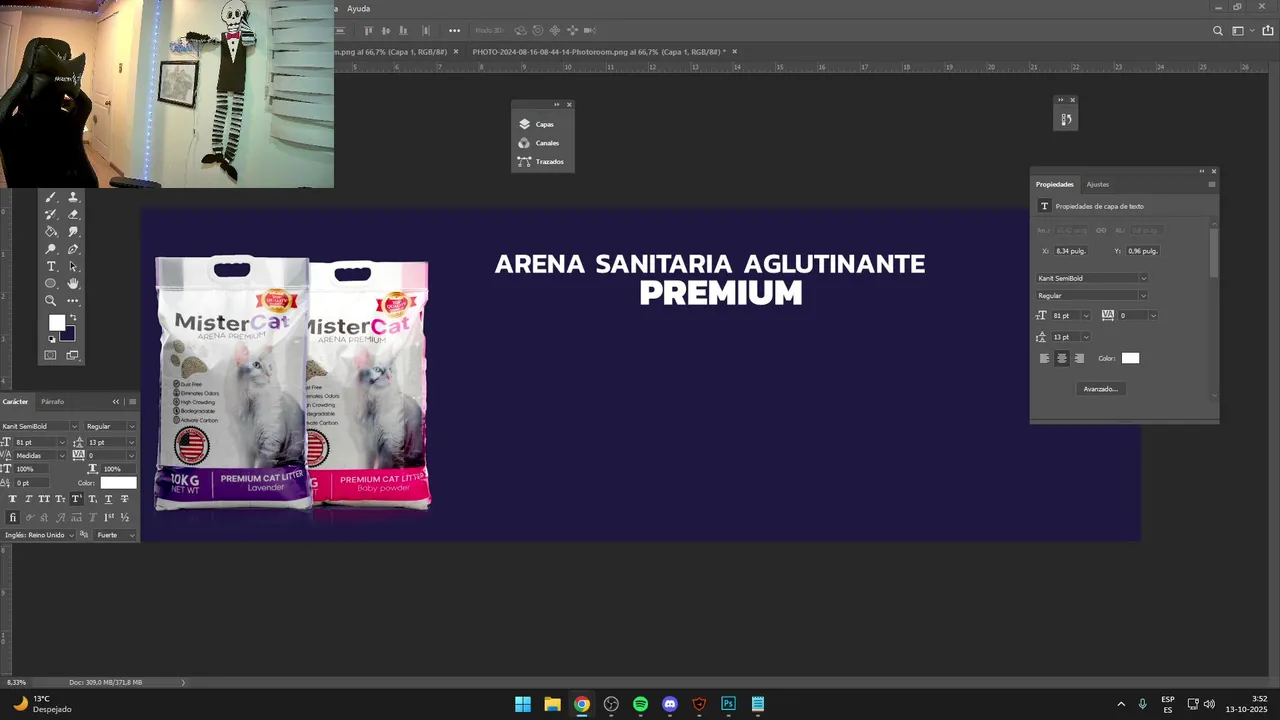Viewport: 1280px width, 720px height.
Task: Align top edges in options bar
Action: coord(368,30)
